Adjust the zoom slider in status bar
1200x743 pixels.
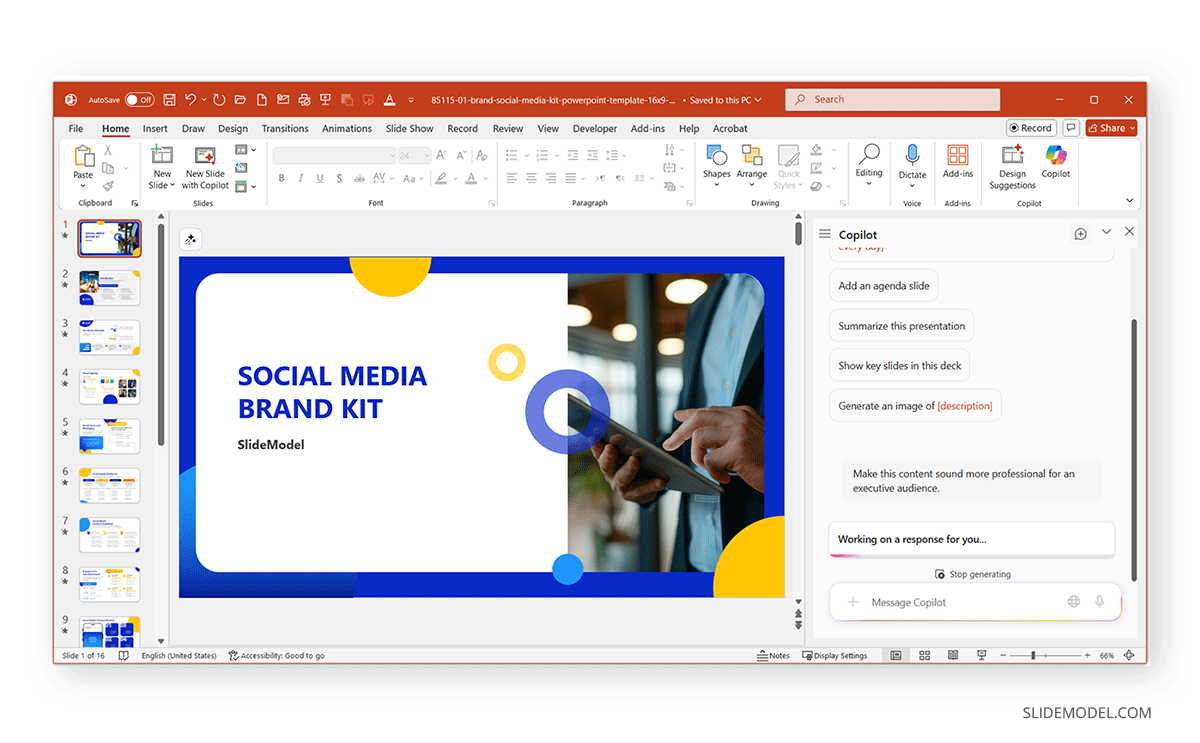point(1033,656)
